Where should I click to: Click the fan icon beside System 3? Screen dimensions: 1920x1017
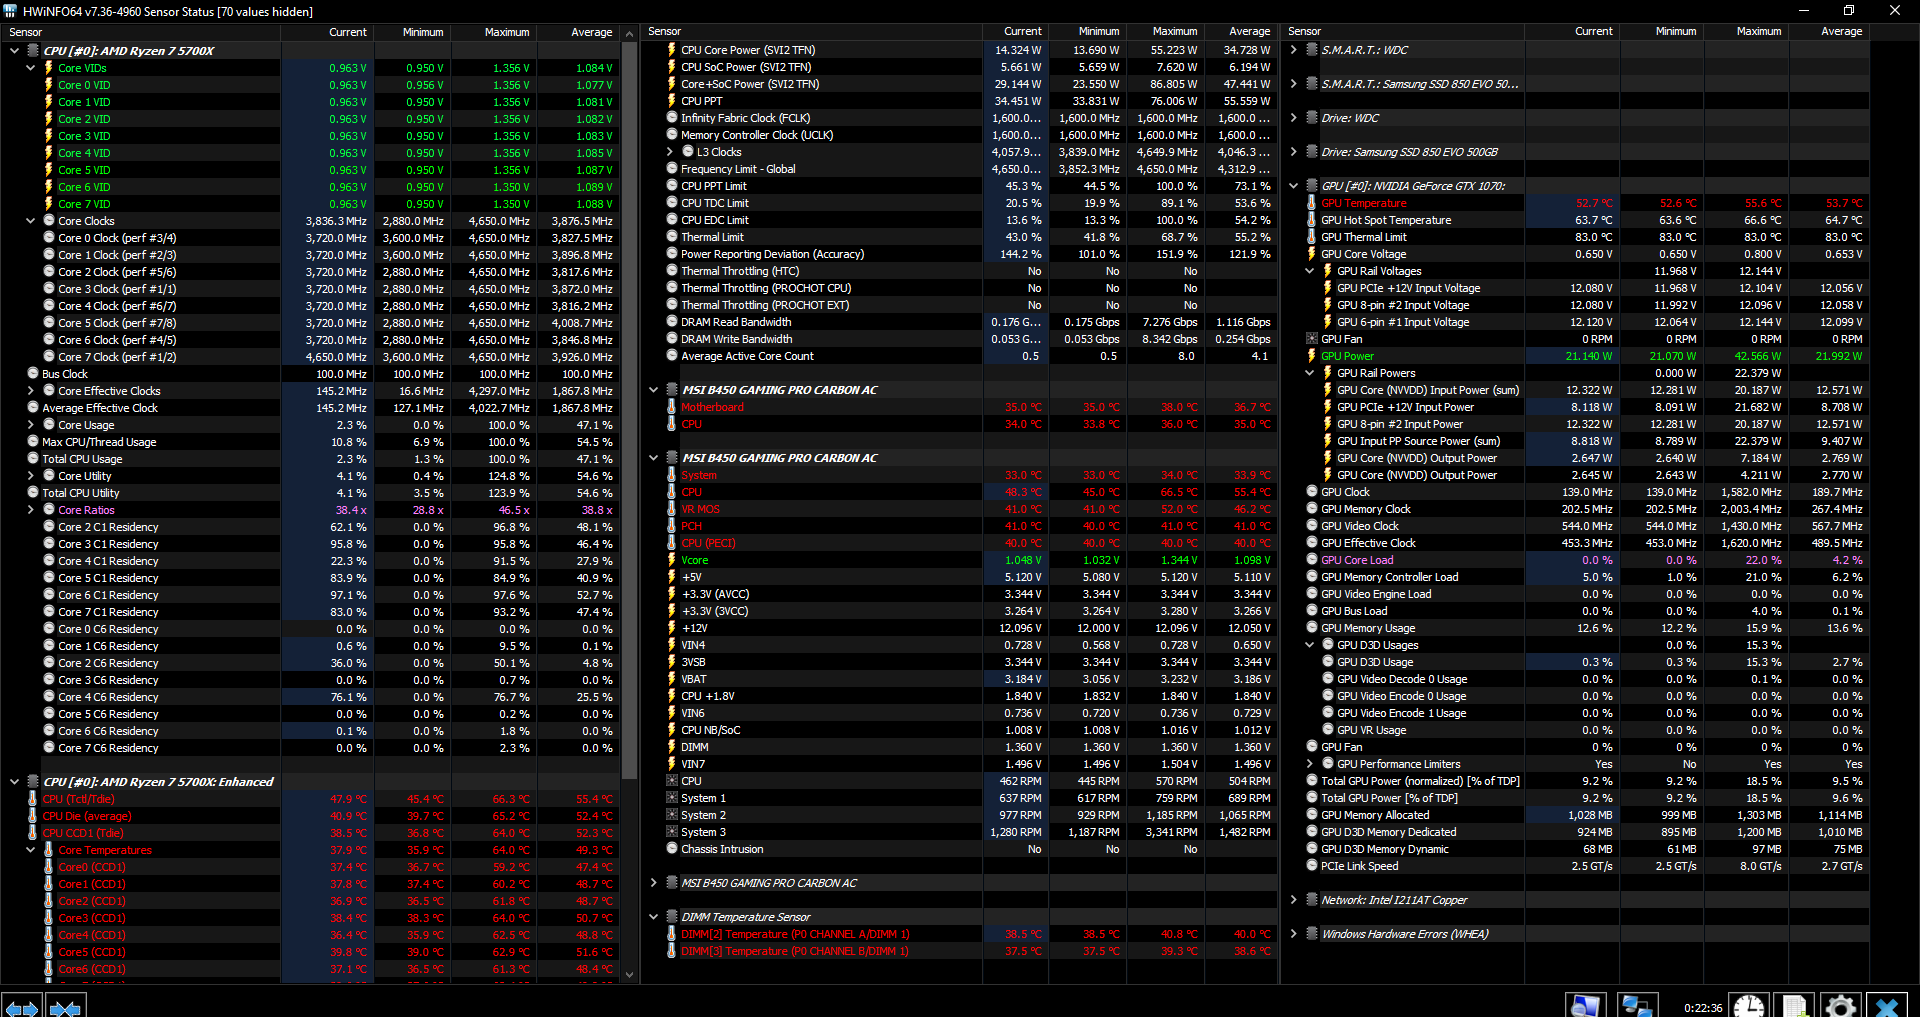click(672, 832)
